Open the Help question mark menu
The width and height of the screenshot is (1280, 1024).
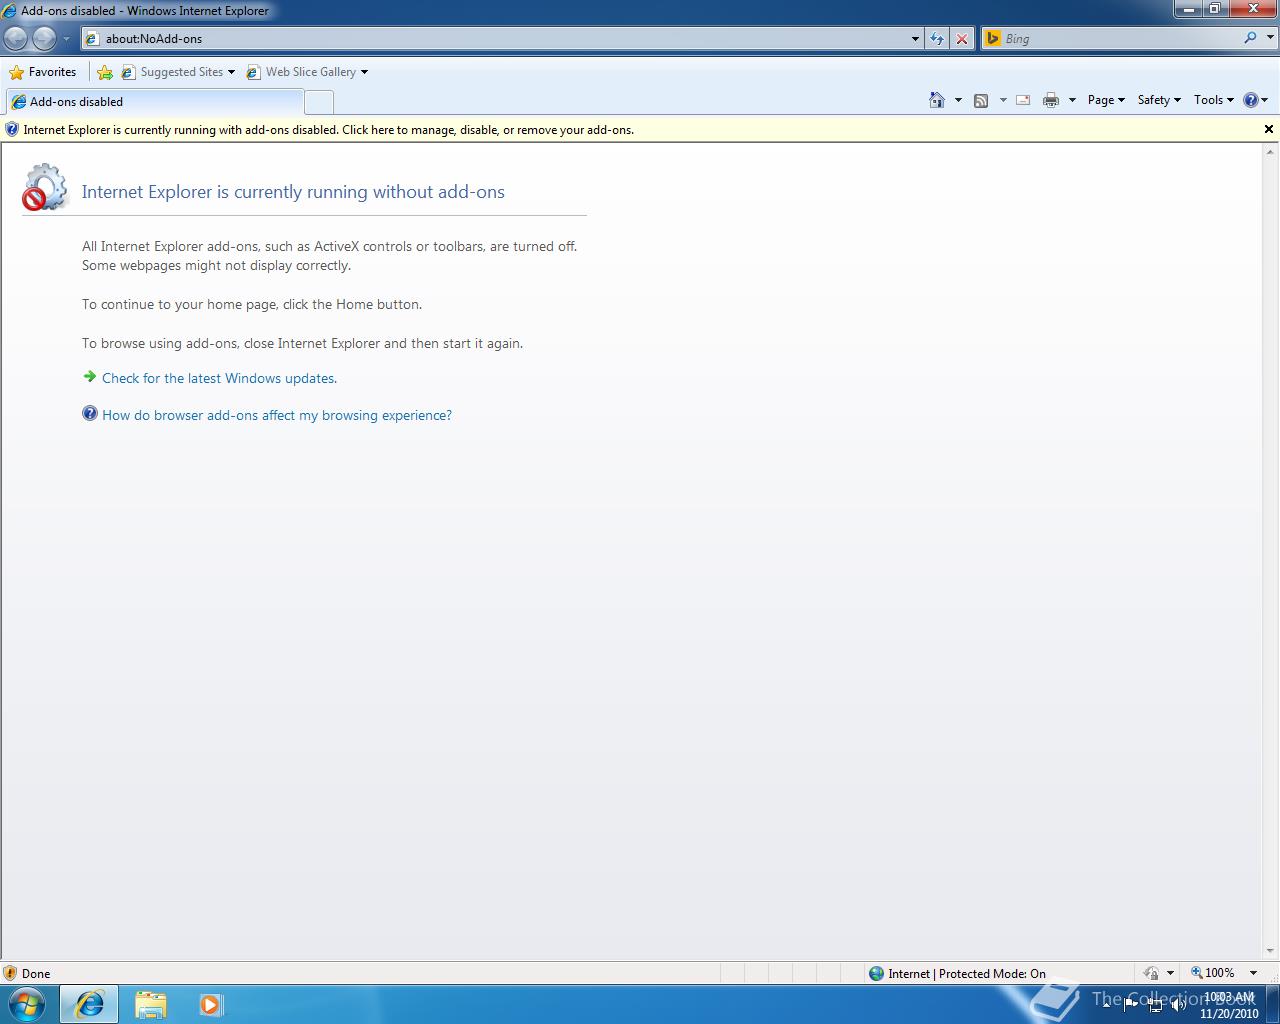[x=1255, y=100]
